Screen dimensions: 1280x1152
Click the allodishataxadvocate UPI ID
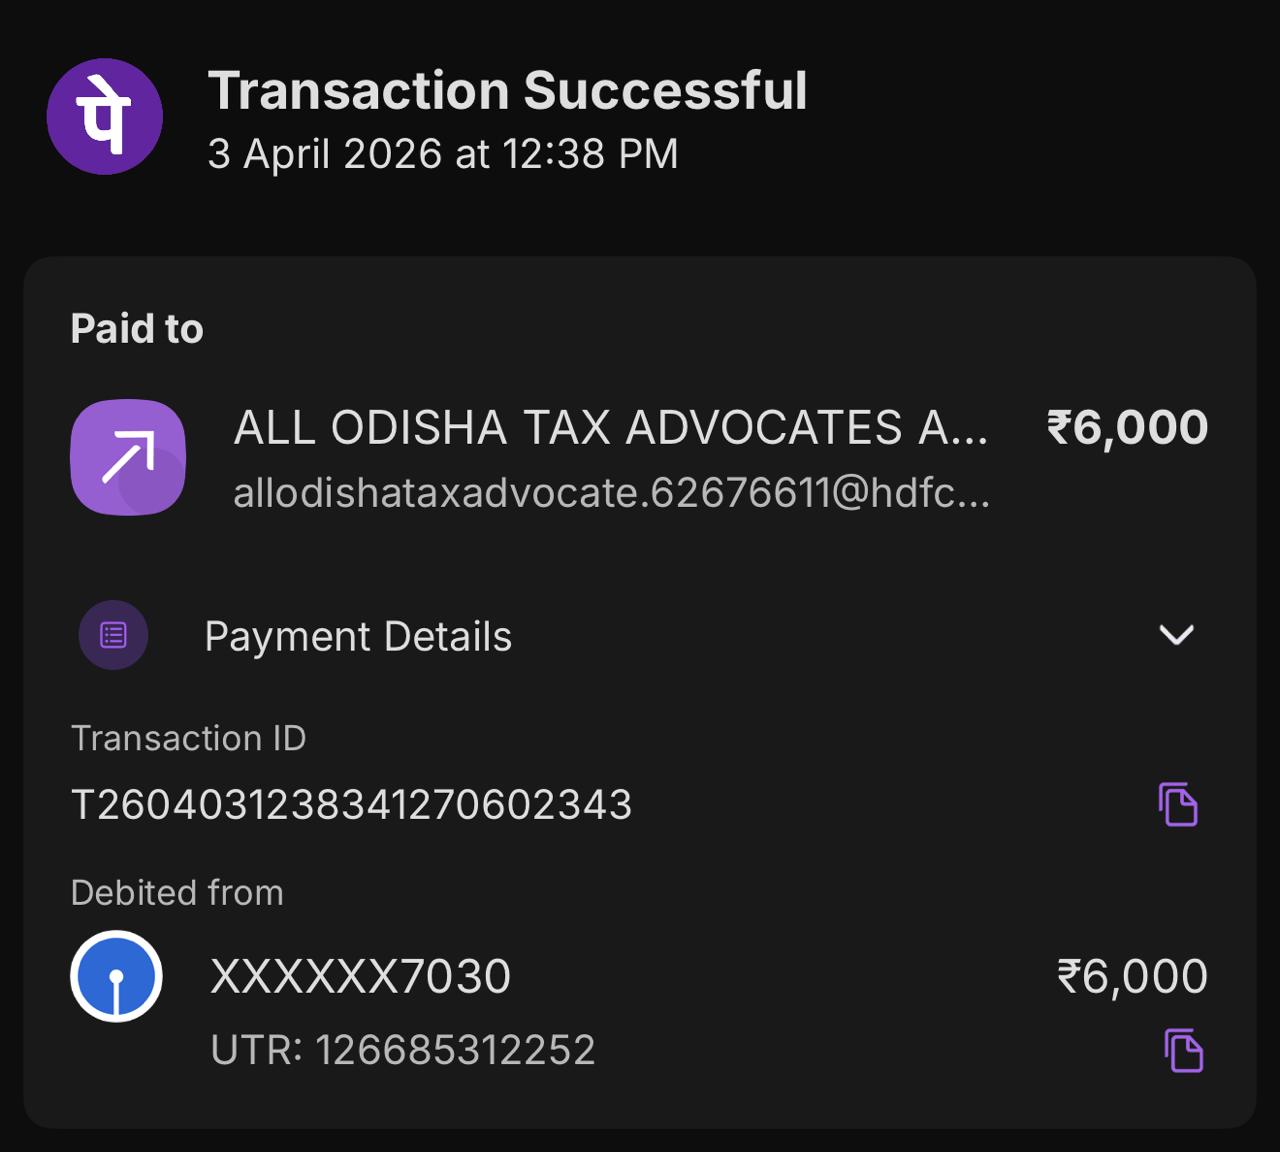tap(610, 493)
